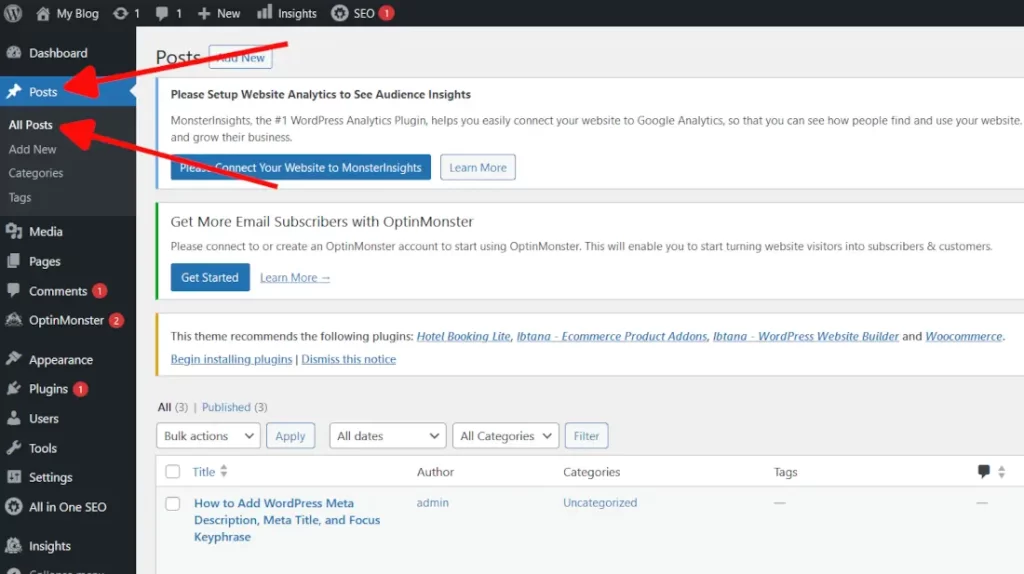The width and height of the screenshot is (1024, 574).
Task: Click the Plugins plug icon
Action: click(x=14, y=389)
